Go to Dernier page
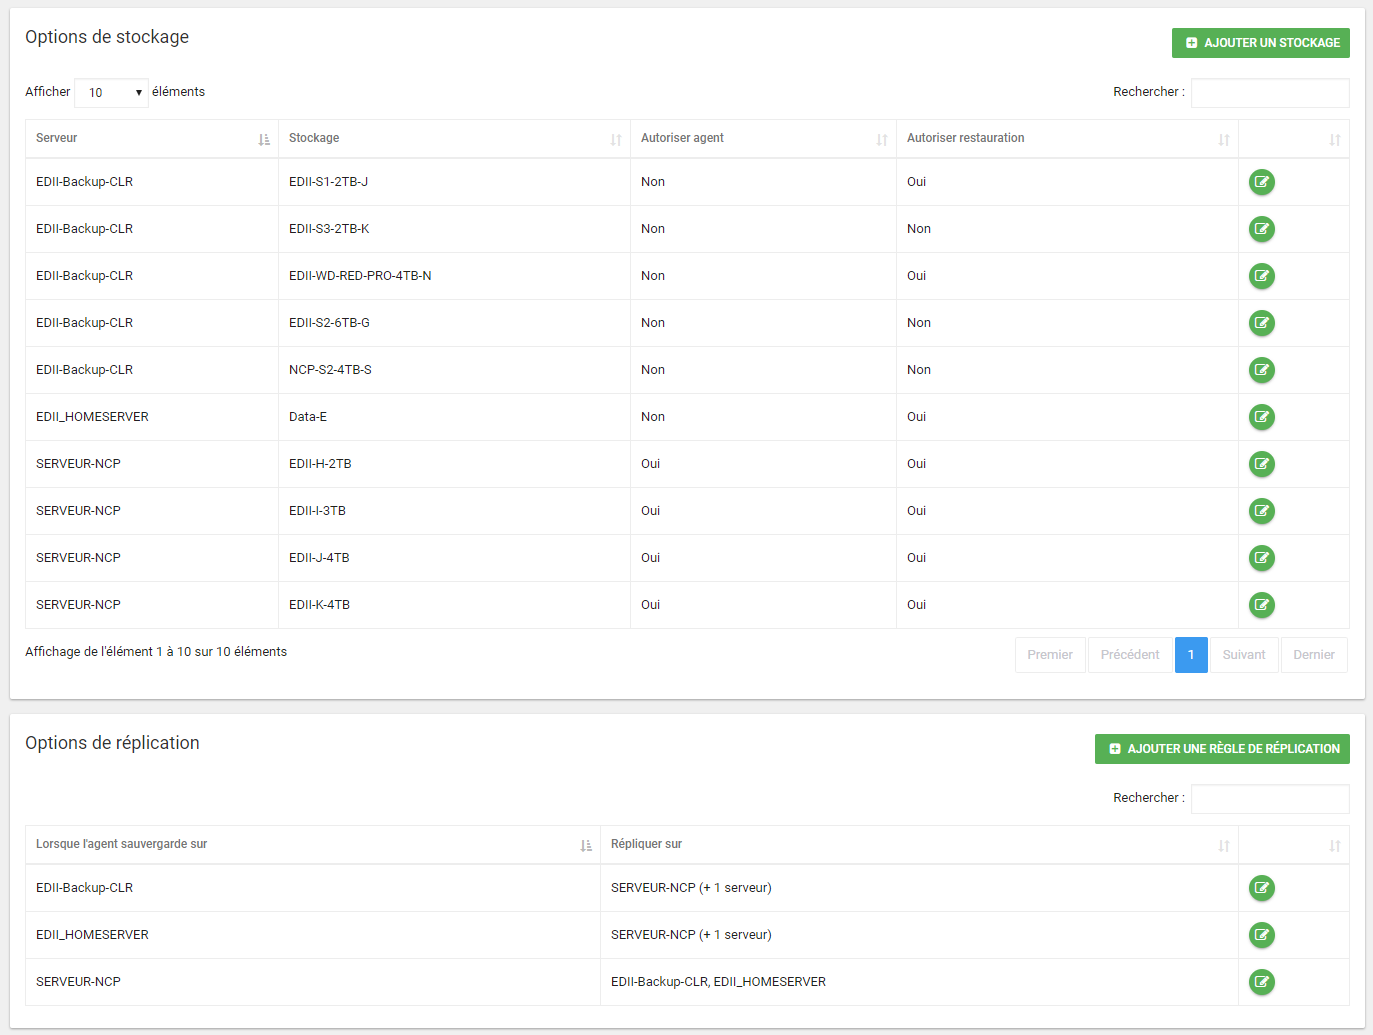 pos(1314,655)
